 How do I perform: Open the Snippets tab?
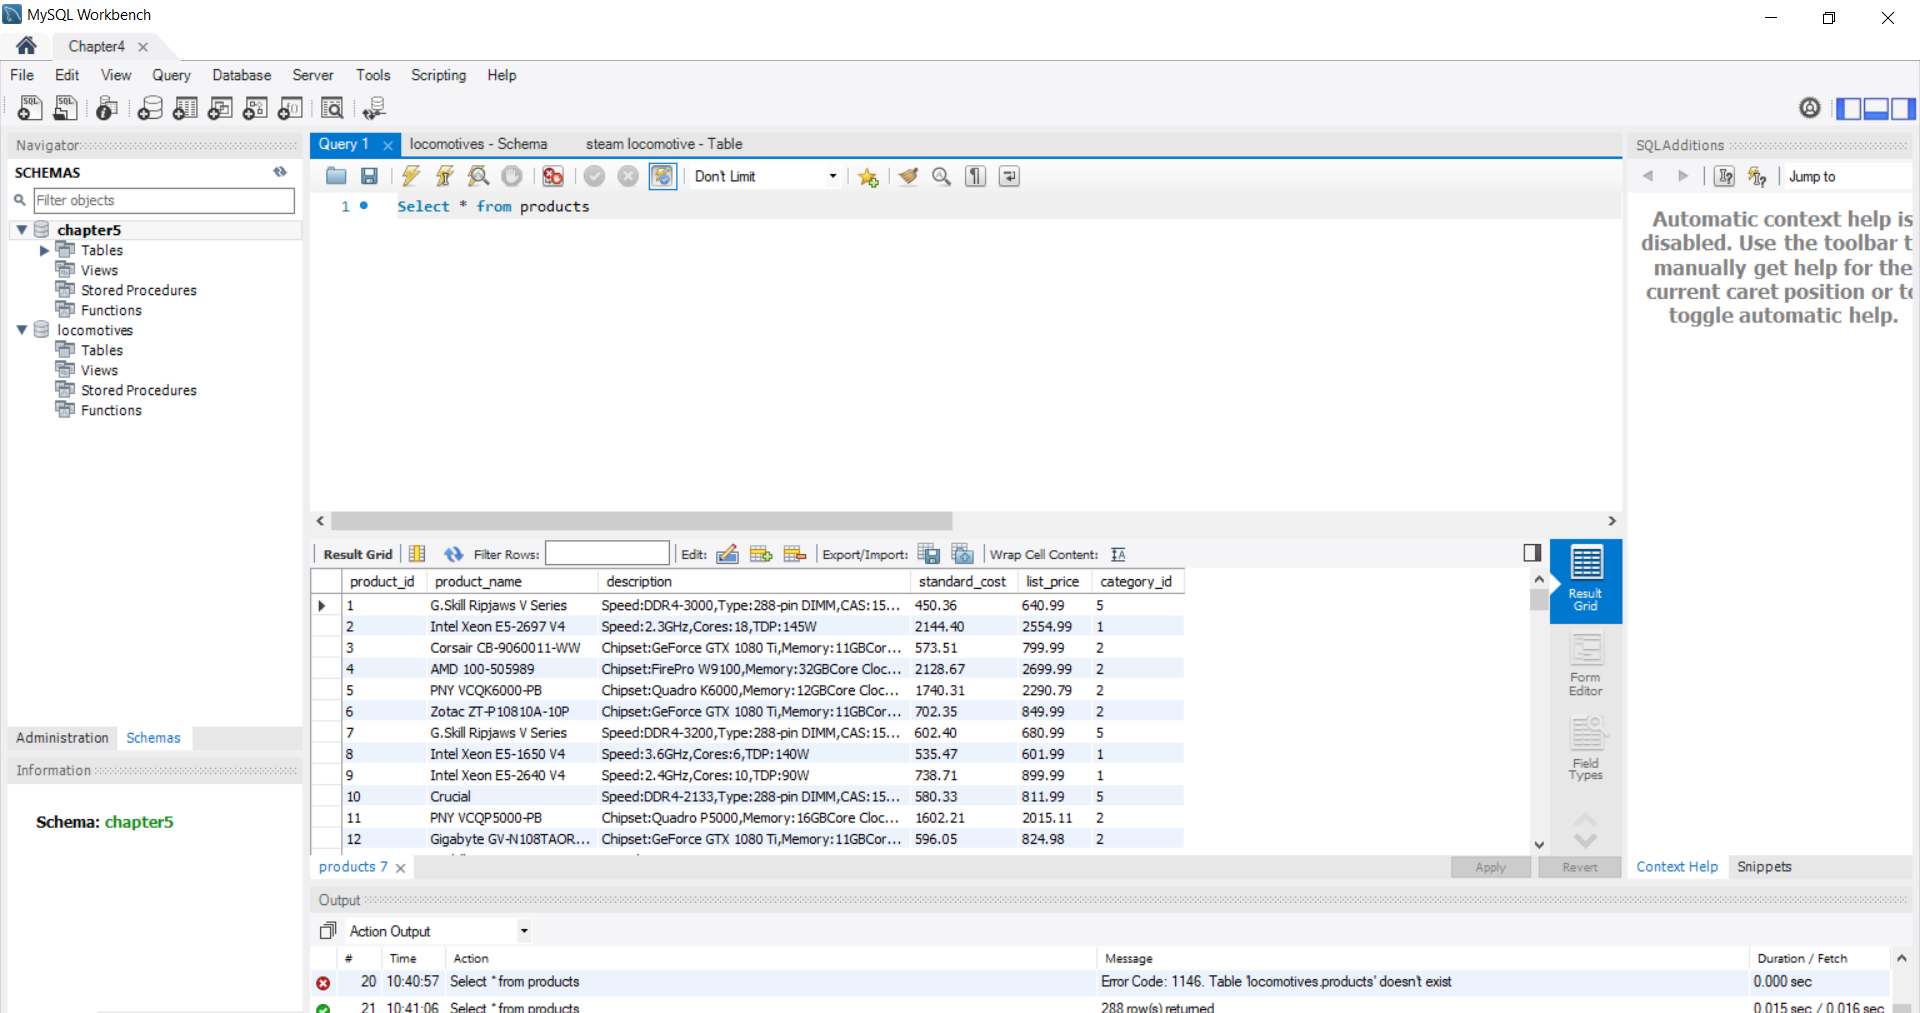coord(1764,867)
